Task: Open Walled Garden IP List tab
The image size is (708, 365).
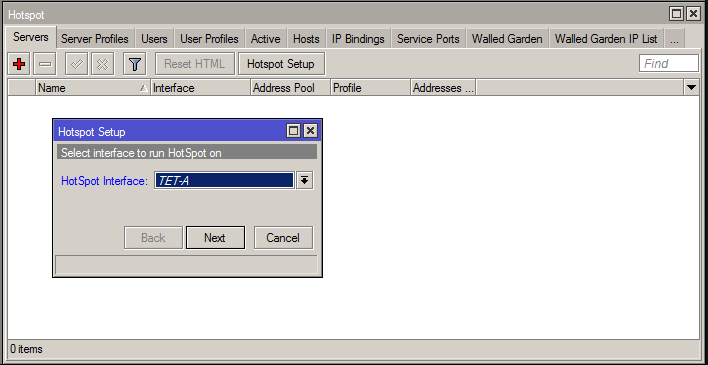Action: 606,39
